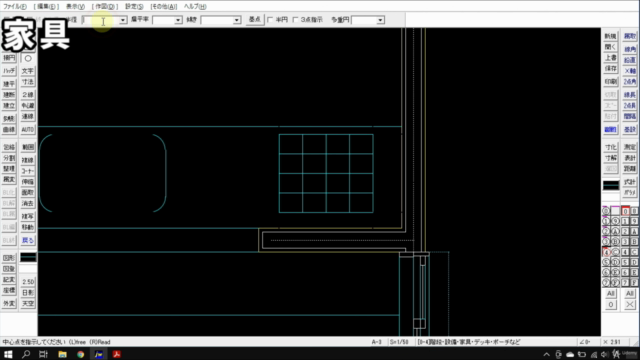Screen dimensions: 640x360
Task: Select the 文字 text tool
Action: click(28, 71)
